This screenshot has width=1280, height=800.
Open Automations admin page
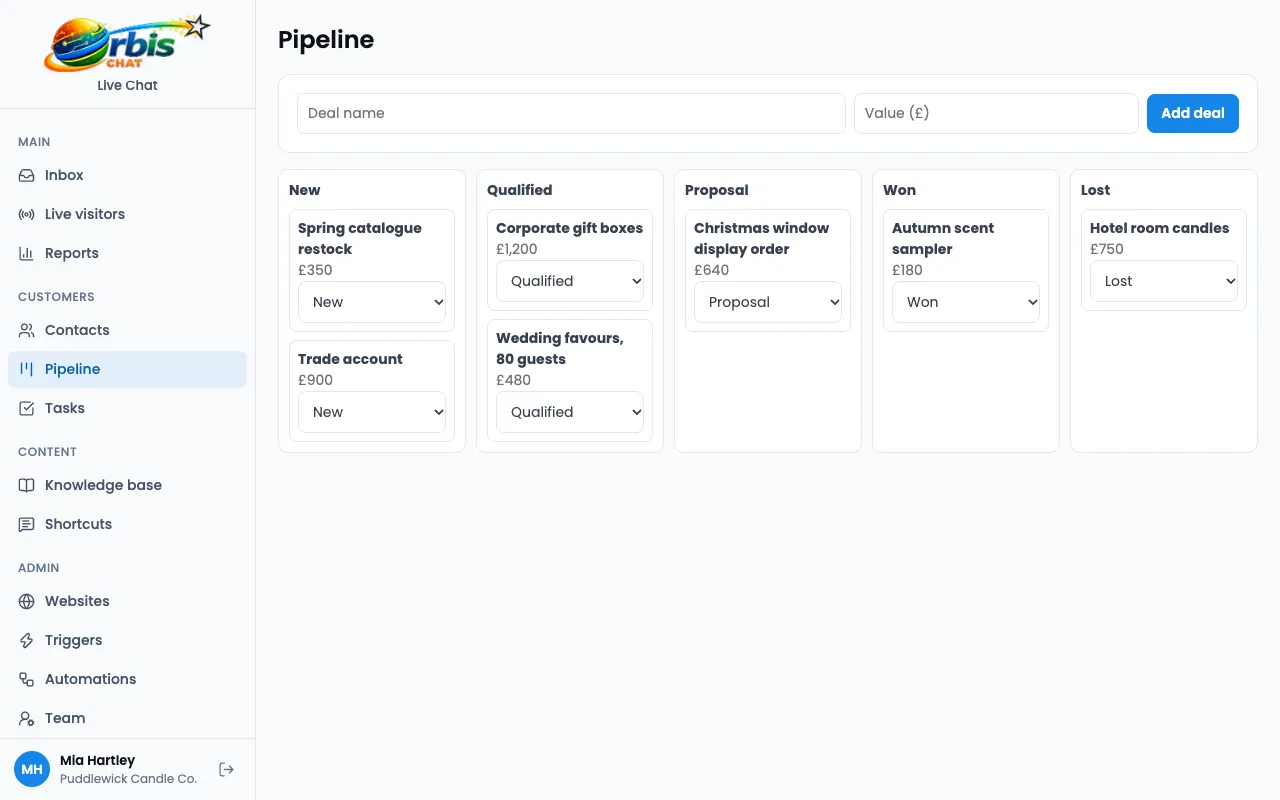point(127,679)
